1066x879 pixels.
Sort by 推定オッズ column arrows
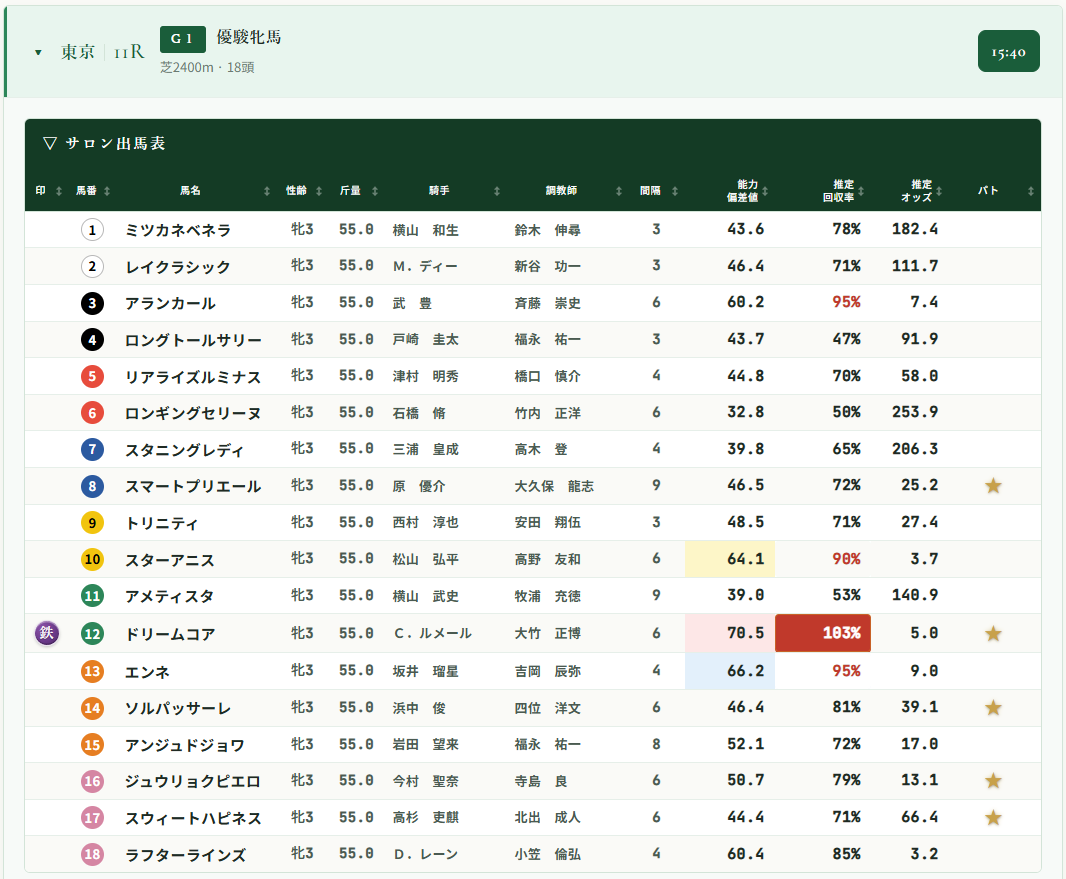939,191
